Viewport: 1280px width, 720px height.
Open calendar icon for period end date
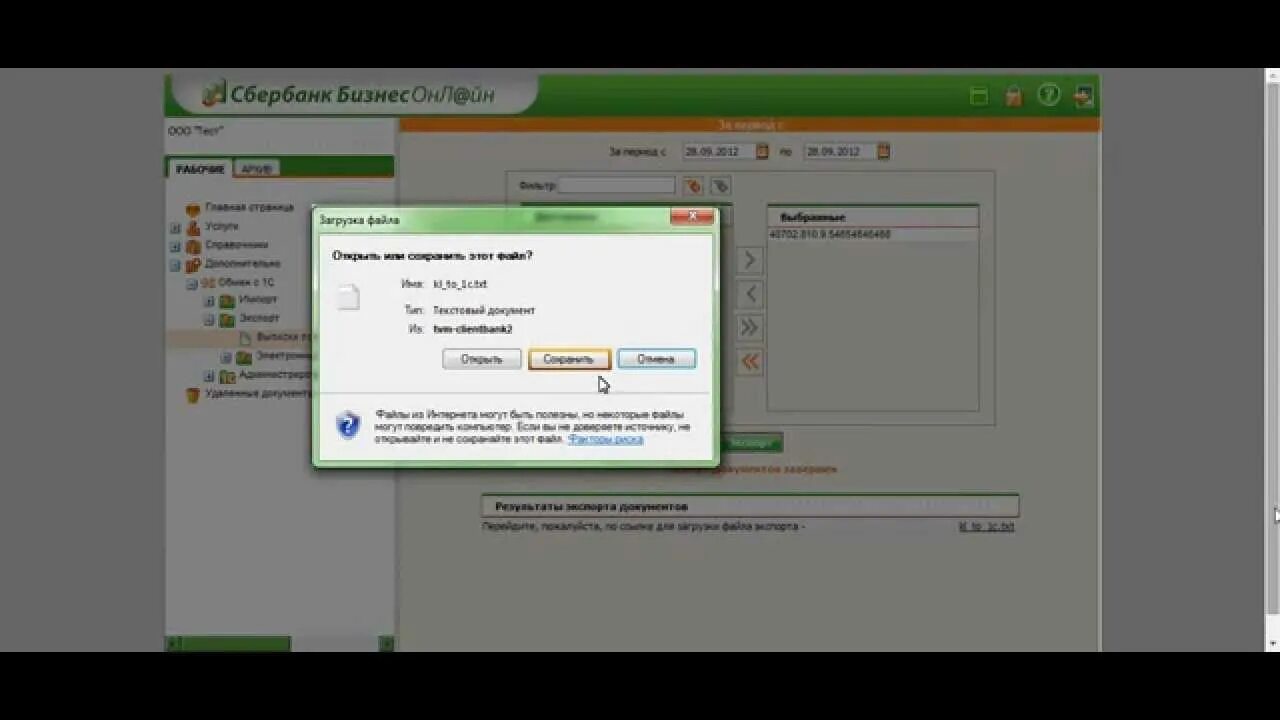coord(883,151)
